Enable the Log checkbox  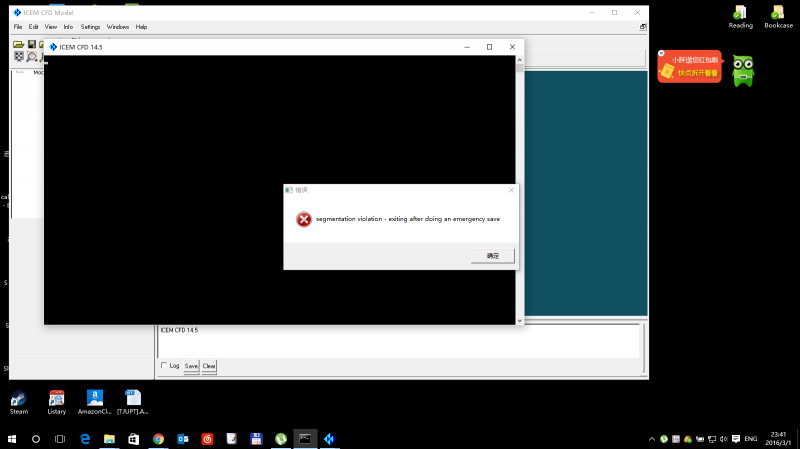164,365
